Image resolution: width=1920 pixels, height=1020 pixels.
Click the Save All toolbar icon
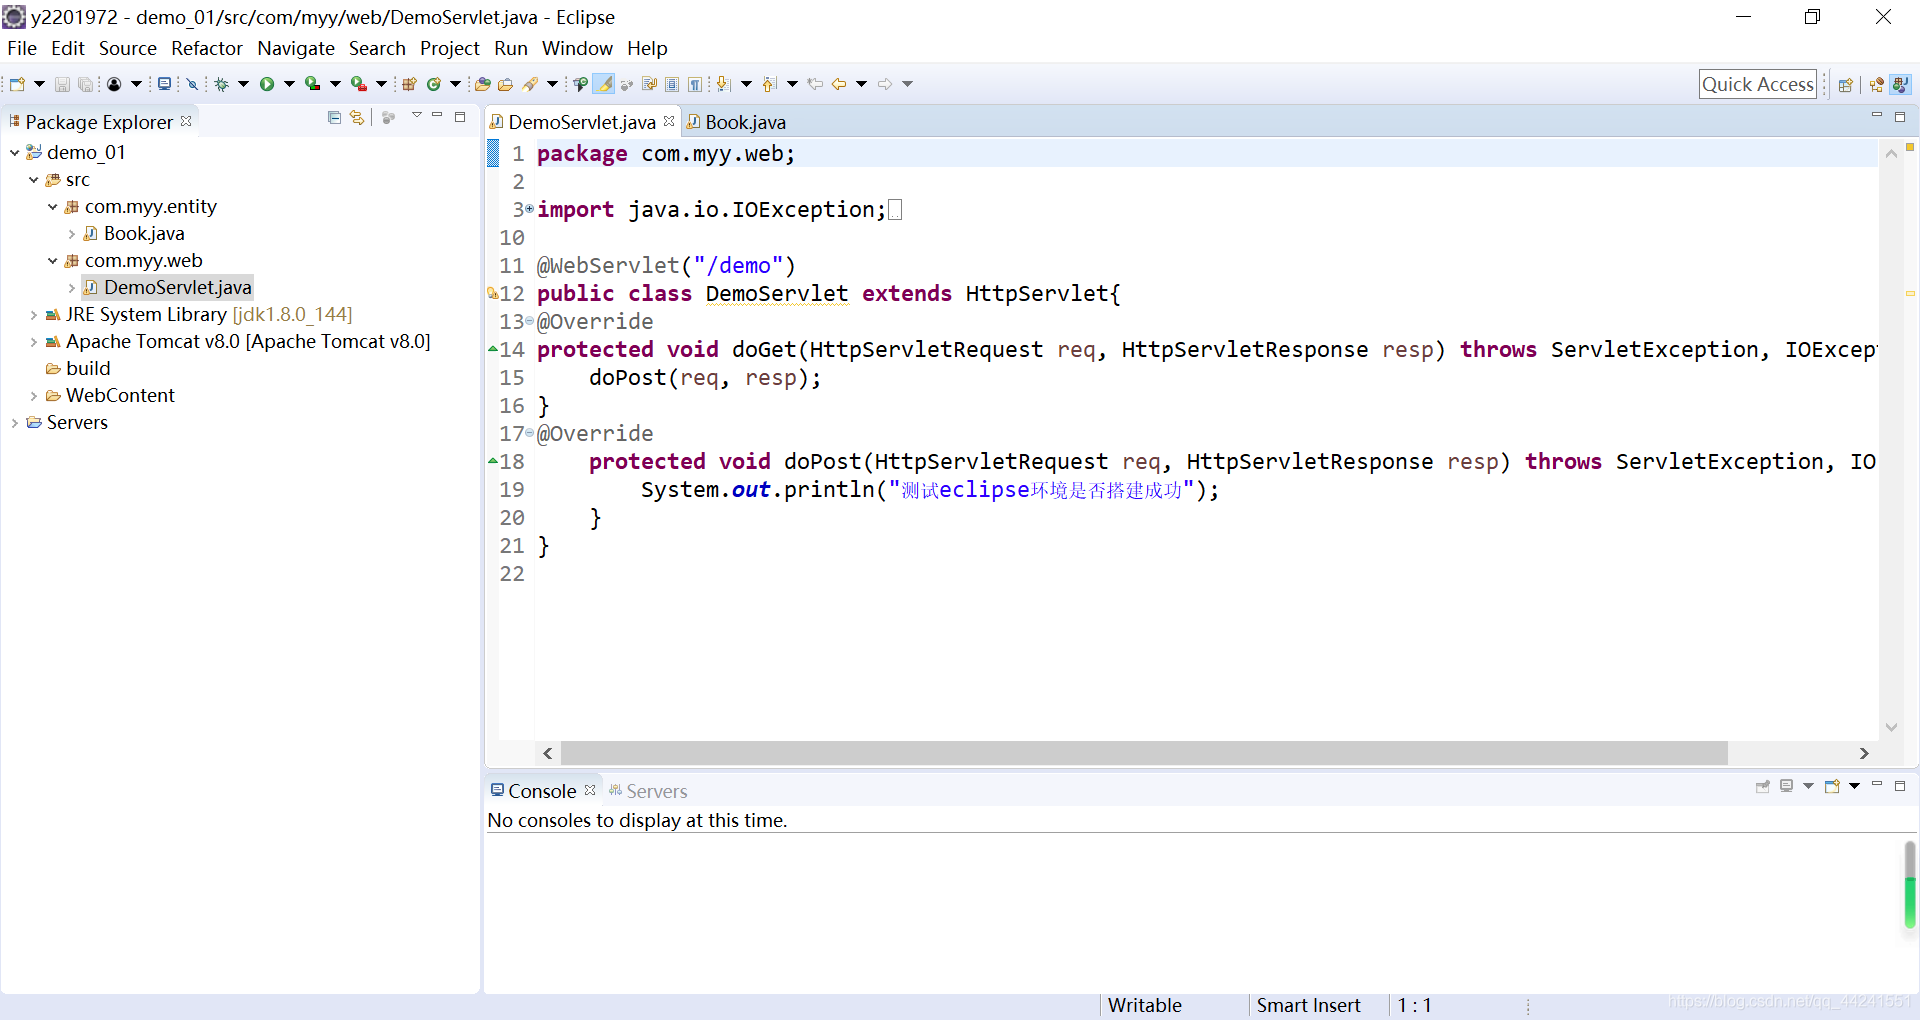tap(85, 84)
